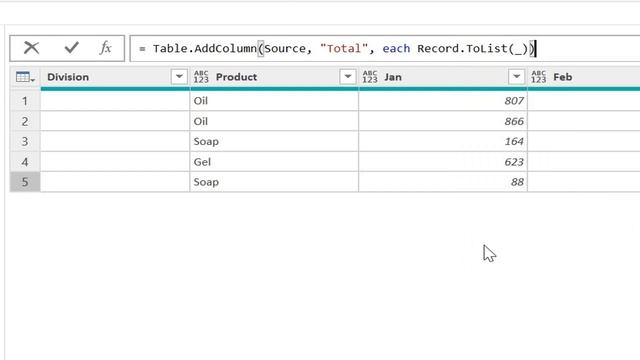Select row number 5
640x360 pixels.
point(25,182)
